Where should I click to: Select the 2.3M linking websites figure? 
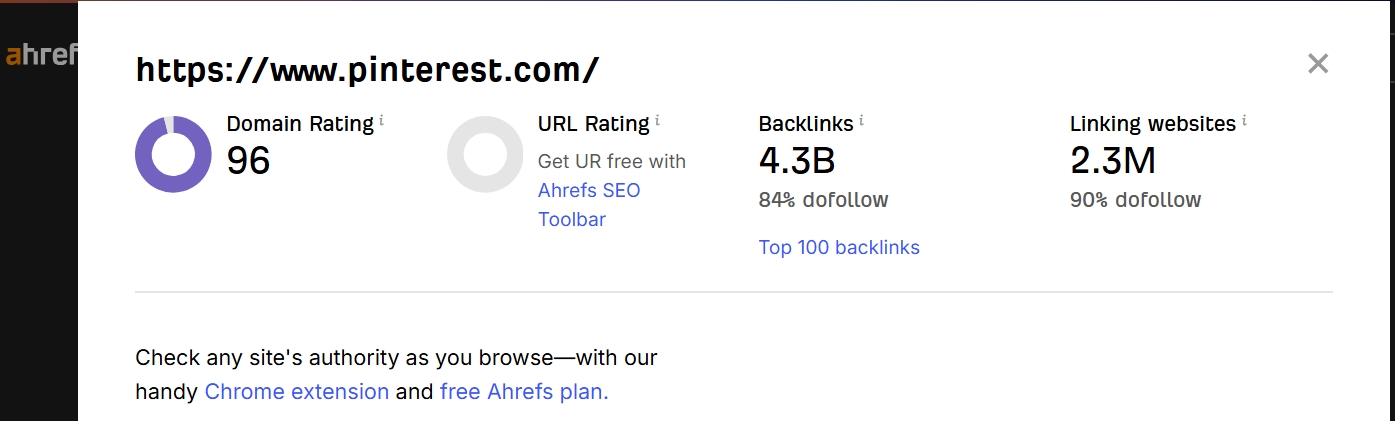(x=1113, y=161)
